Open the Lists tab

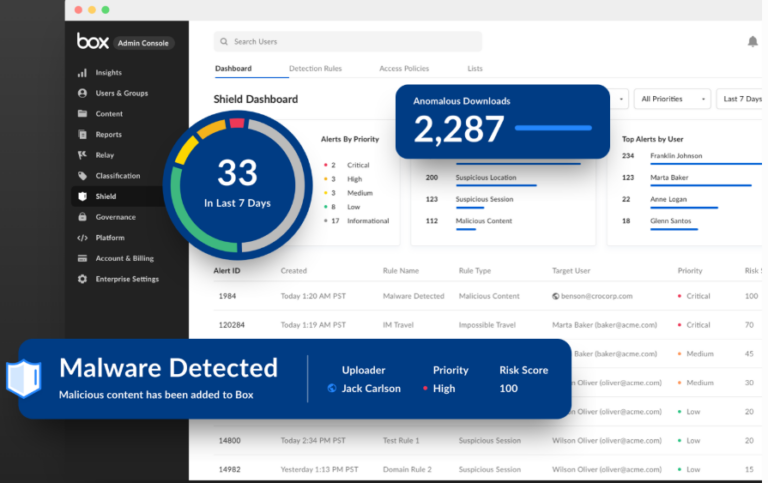(x=475, y=69)
